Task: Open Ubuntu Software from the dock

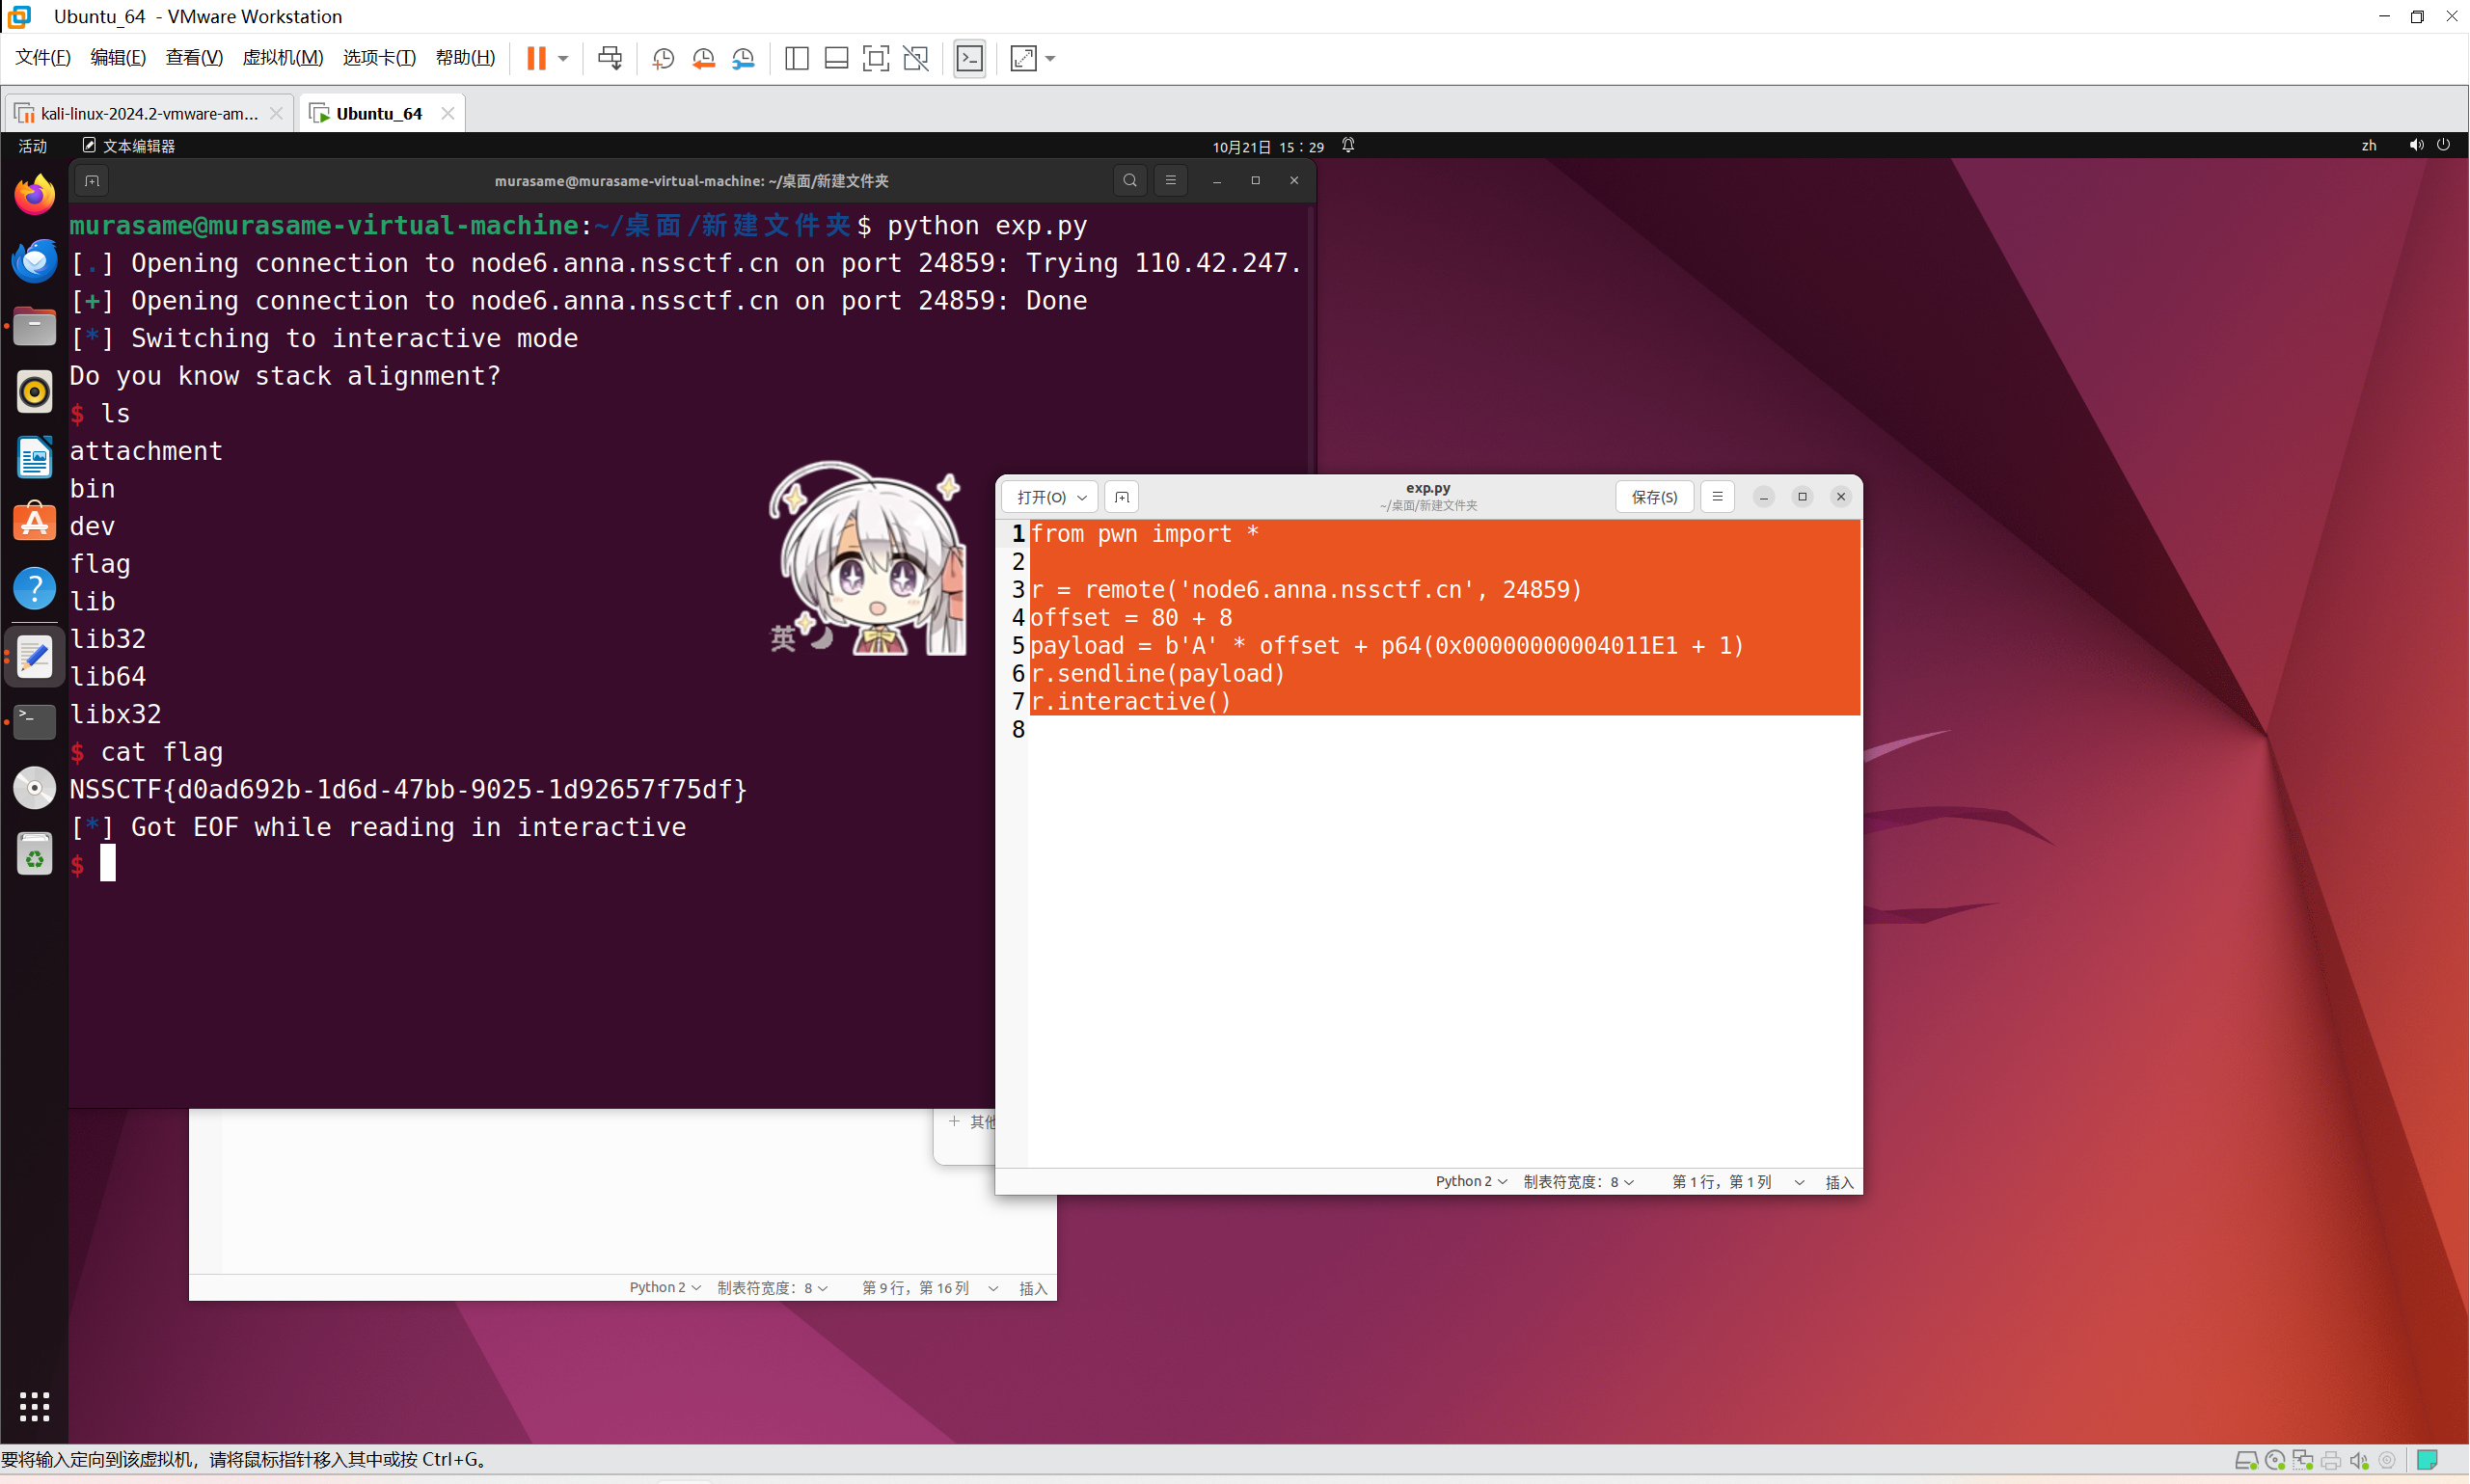Action: [x=35, y=523]
